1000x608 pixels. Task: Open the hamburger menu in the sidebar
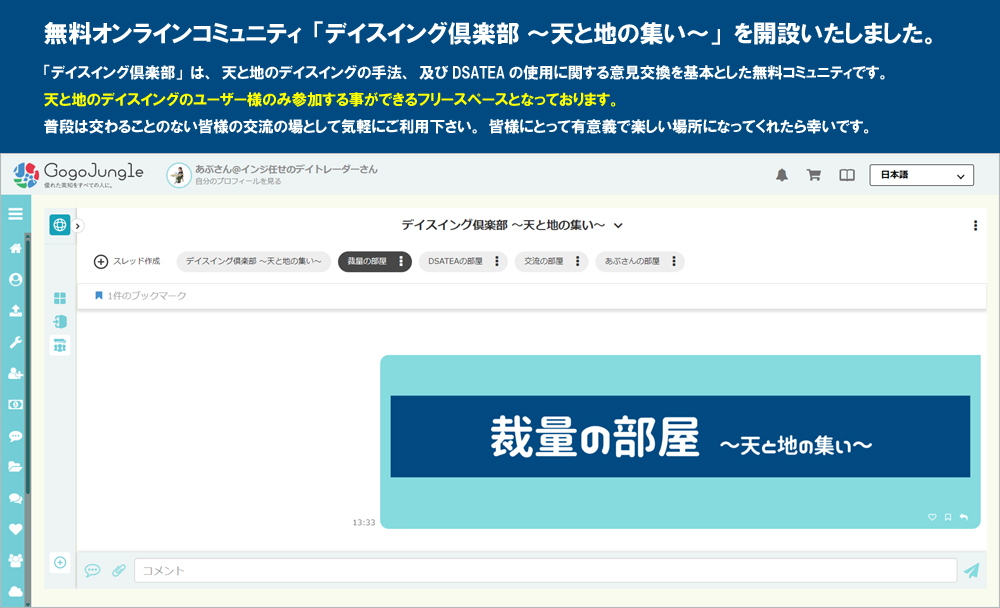[15, 214]
